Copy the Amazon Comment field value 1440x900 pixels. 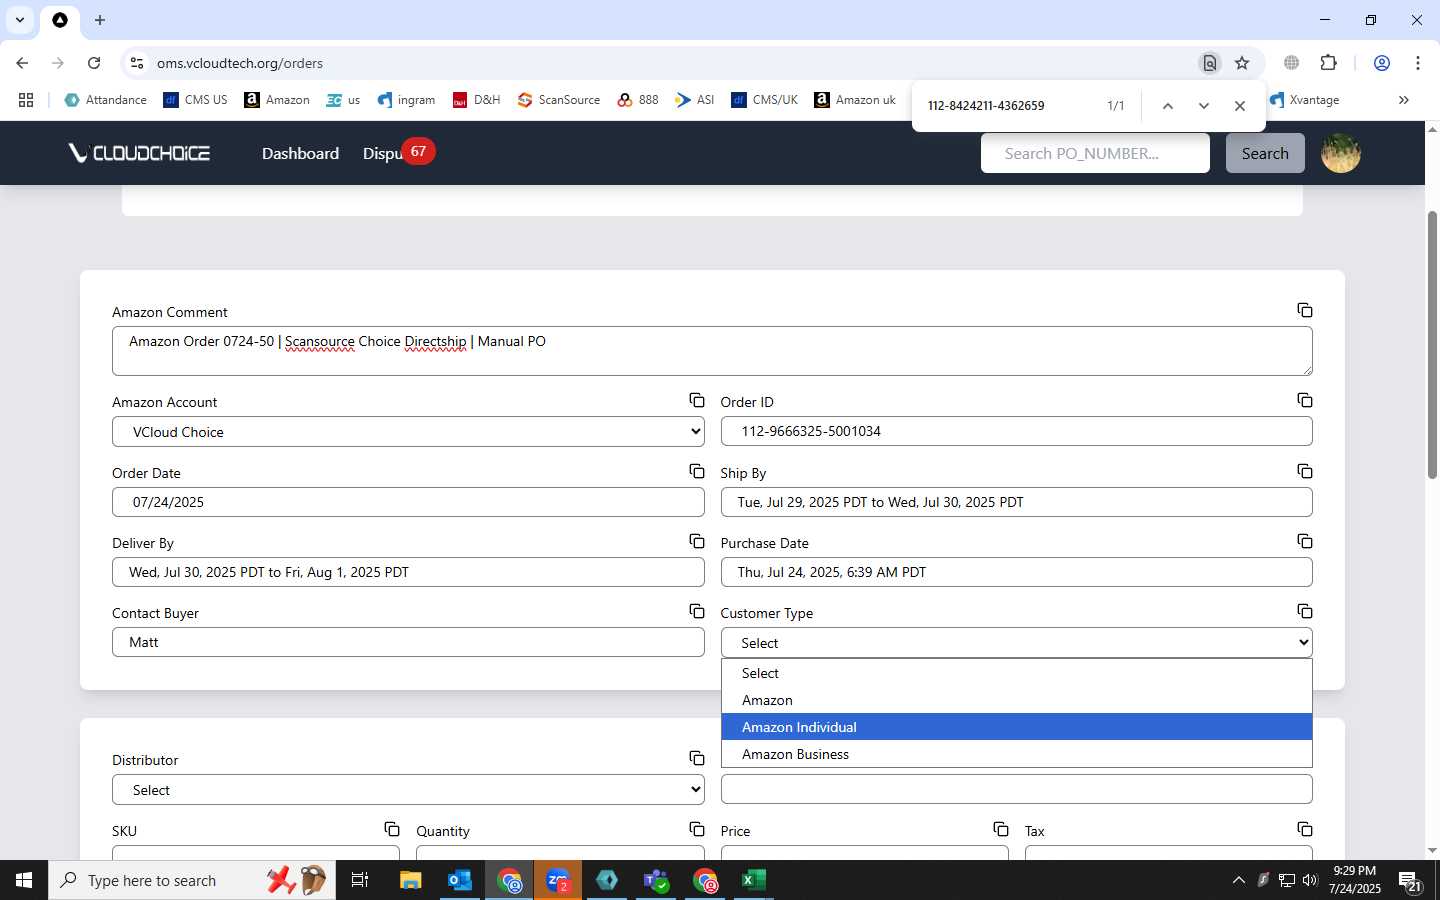[x=1304, y=310]
